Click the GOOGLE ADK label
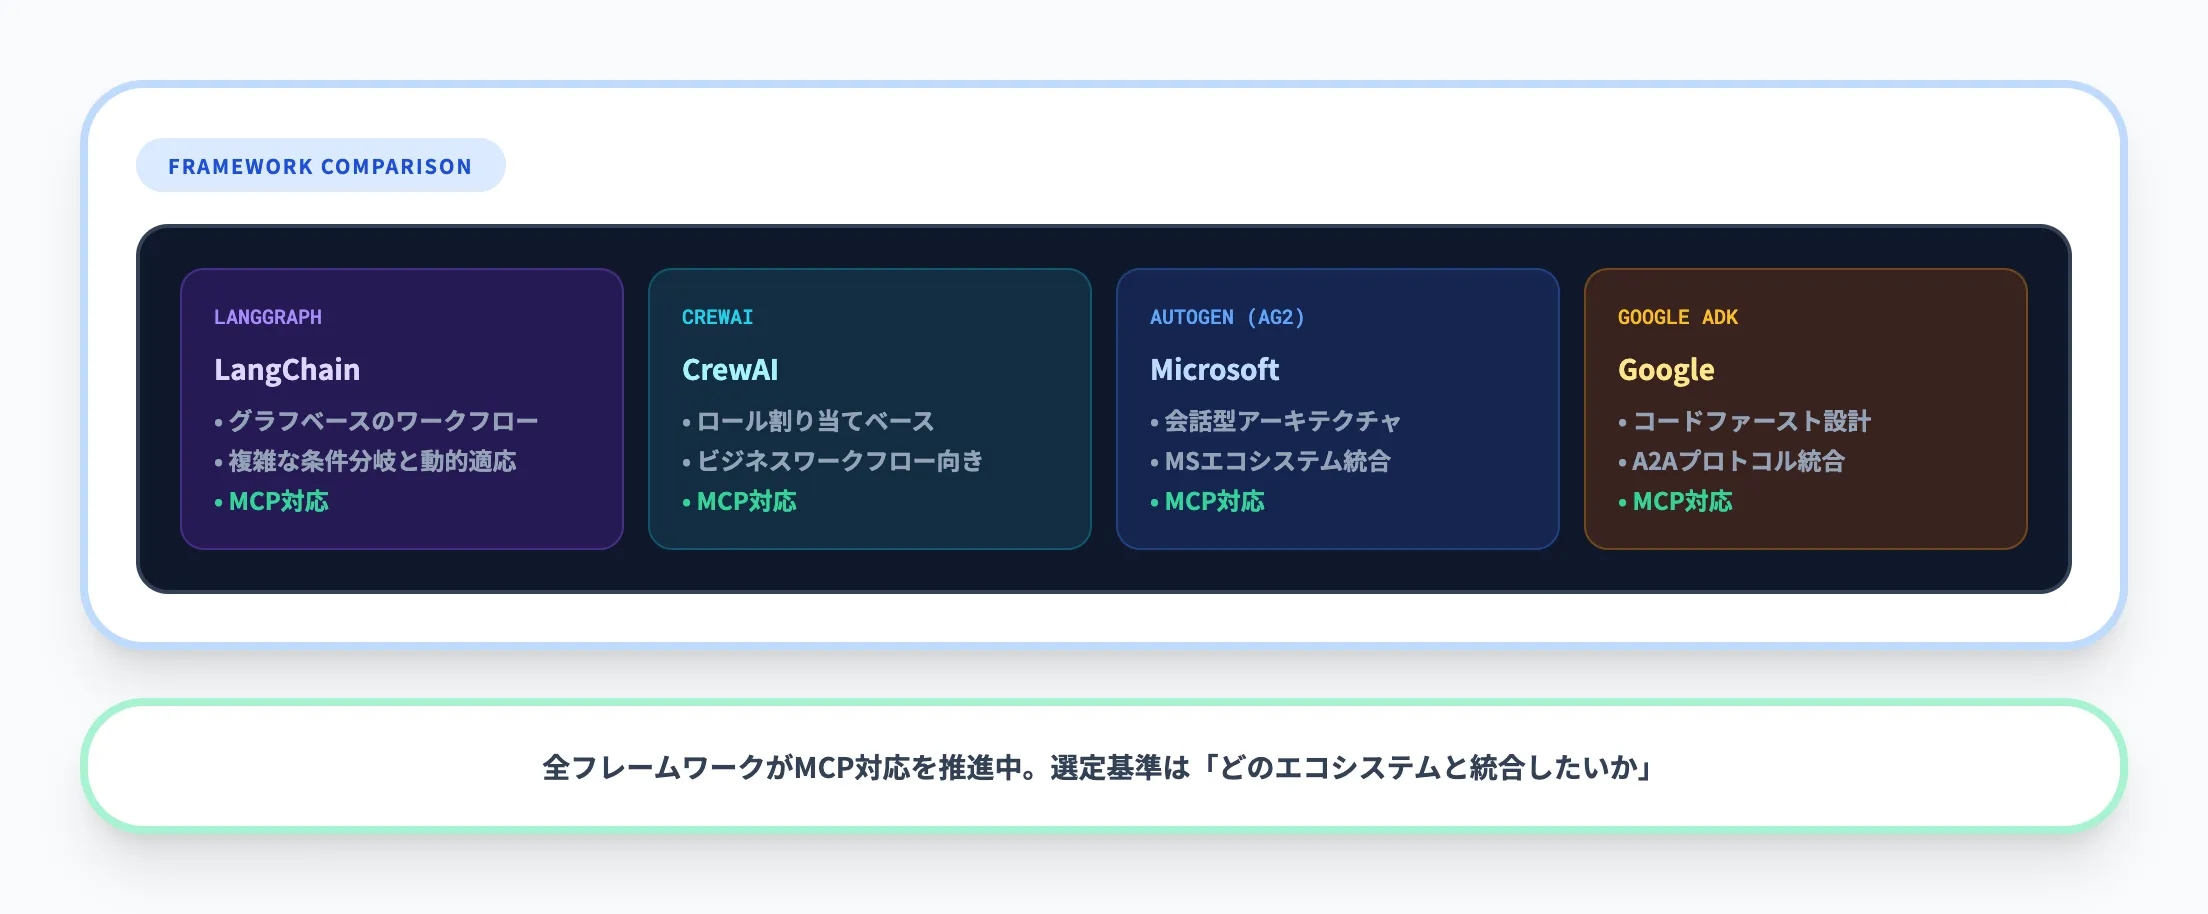2208x914 pixels. point(1679,317)
